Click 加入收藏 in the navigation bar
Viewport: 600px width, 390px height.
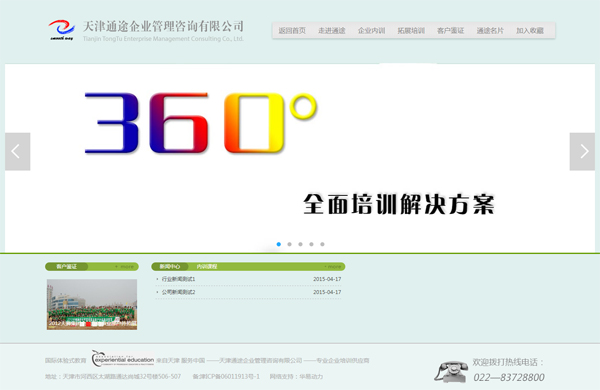click(530, 31)
